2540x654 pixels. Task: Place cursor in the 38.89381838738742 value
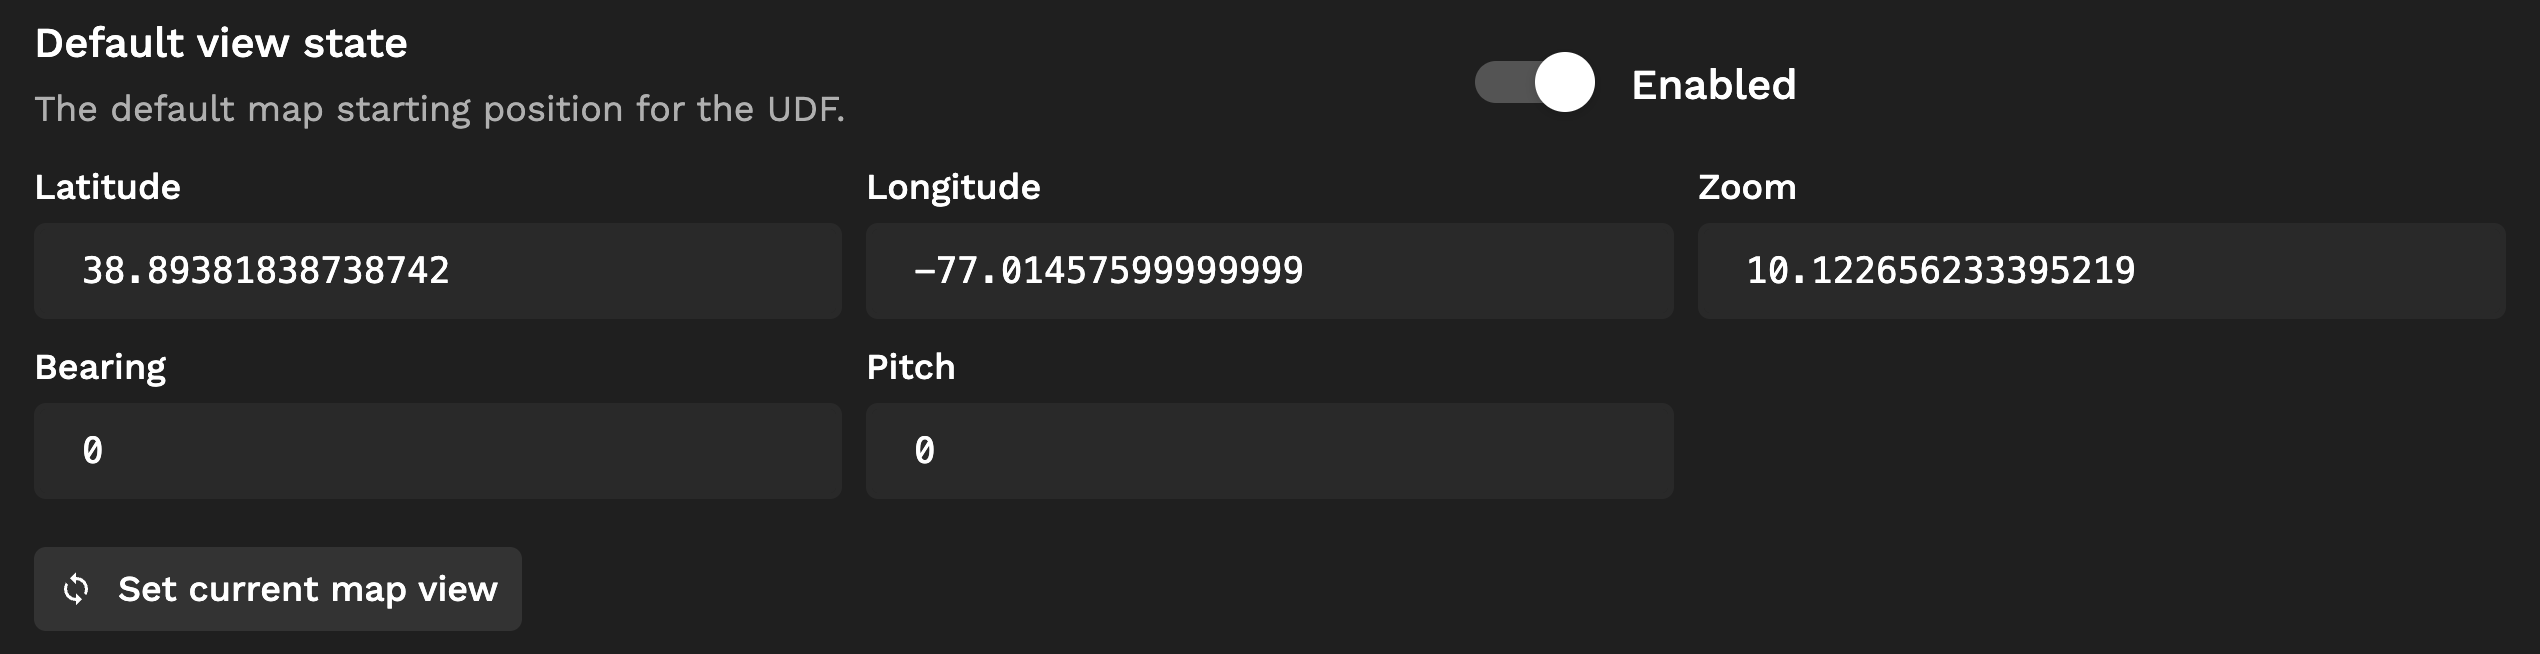coord(265,271)
